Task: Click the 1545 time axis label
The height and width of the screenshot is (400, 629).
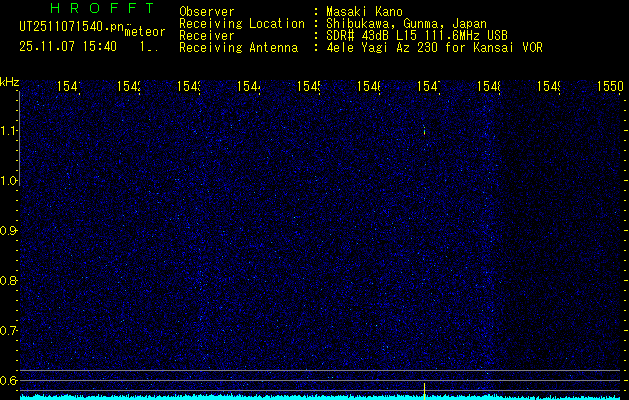Action: (x=309, y=86)
